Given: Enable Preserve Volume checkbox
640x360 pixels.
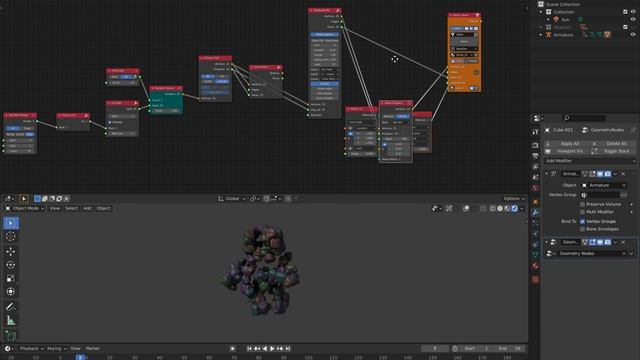Looking at the screenshot, I should point(582,204).
